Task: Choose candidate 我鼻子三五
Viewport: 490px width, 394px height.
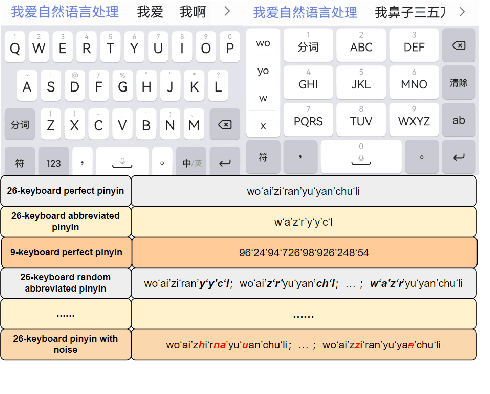Action: (410, 12)
